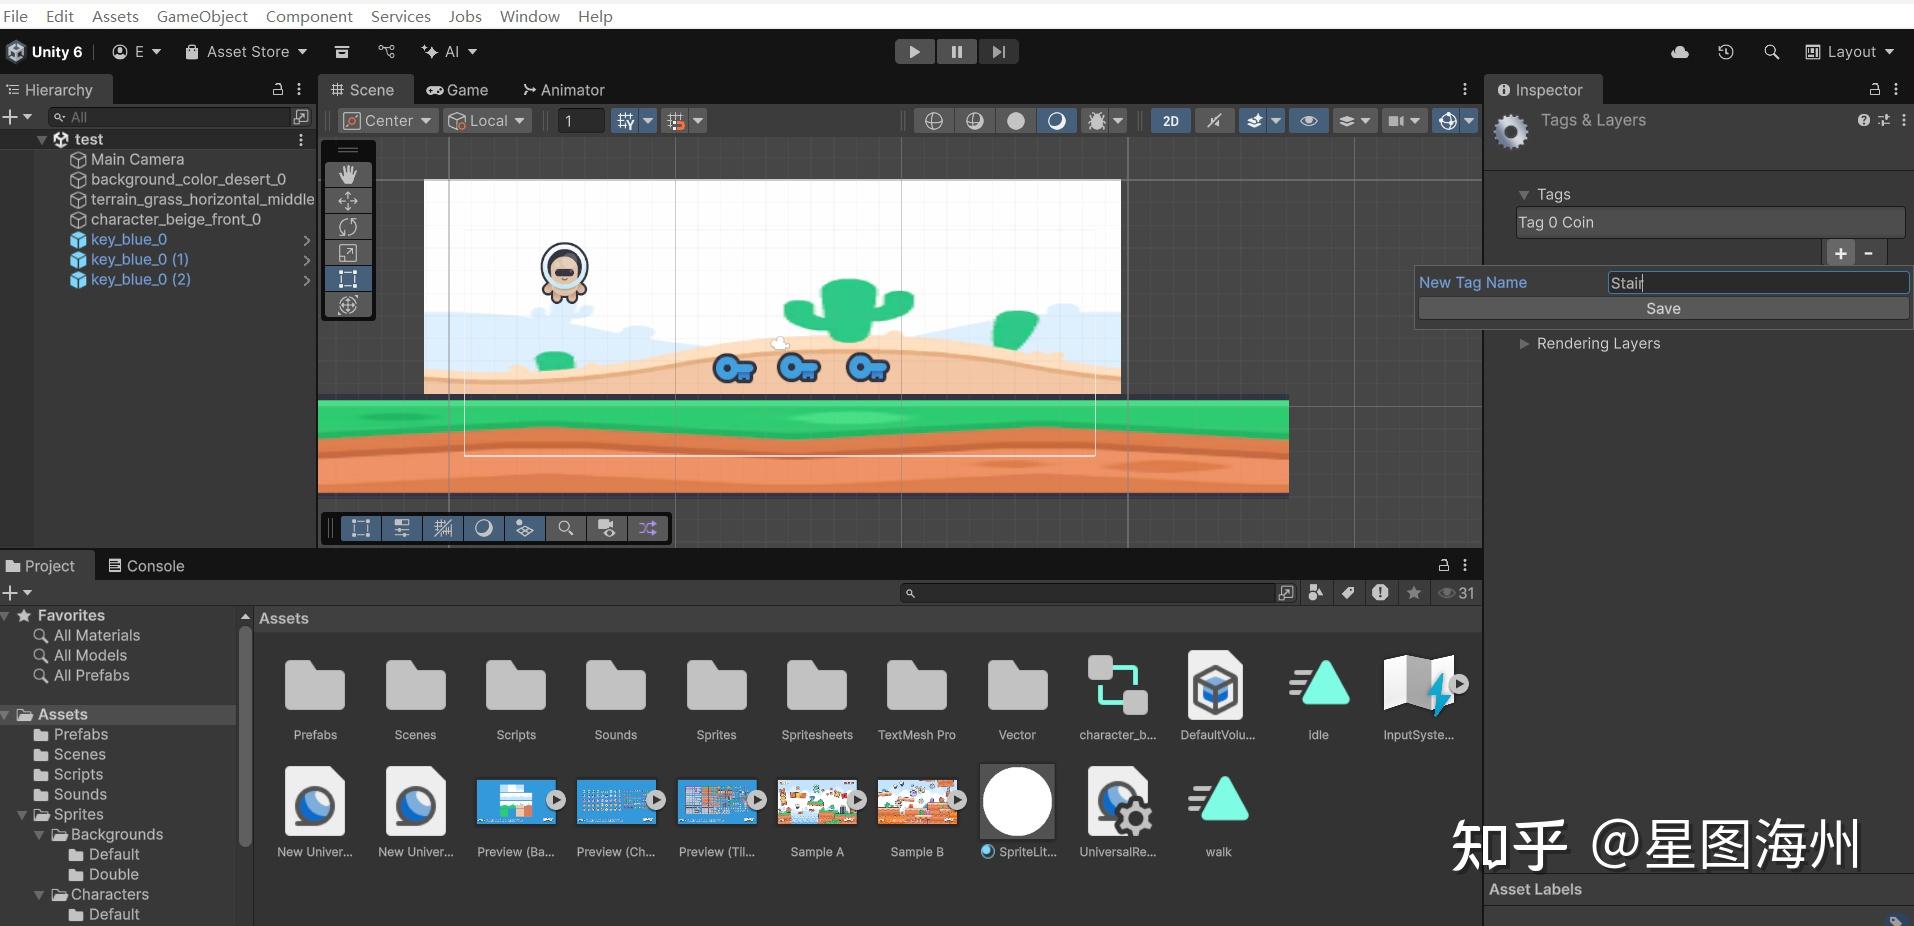The image size is (1914, 926).
Task: Select the Rotate tool
Action: [x=348, y=226]
